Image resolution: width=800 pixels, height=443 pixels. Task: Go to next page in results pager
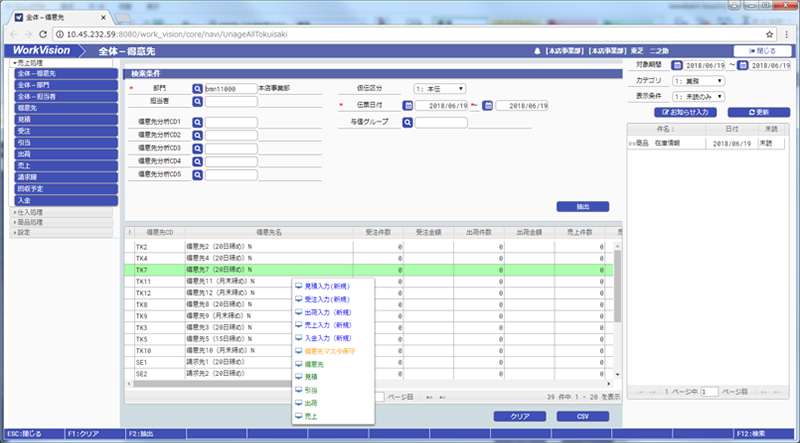(x=430, y=397)
